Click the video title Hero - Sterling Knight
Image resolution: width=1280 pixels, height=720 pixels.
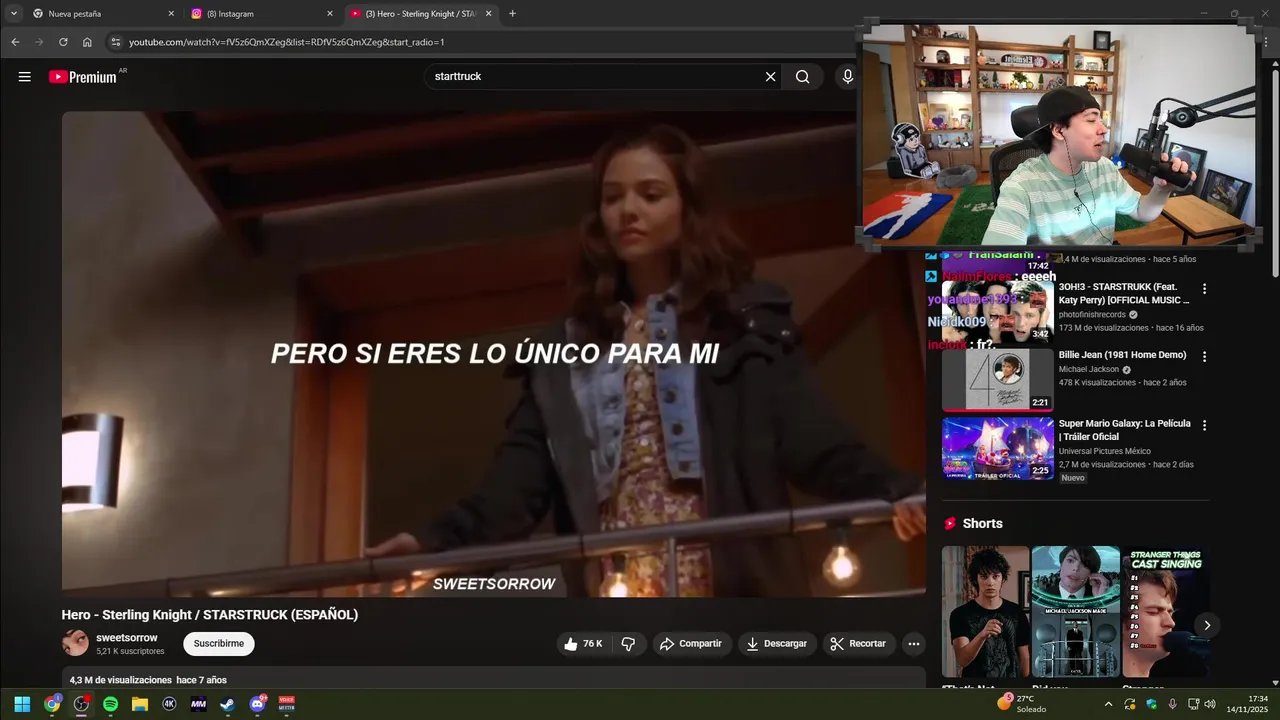point(210,615)
